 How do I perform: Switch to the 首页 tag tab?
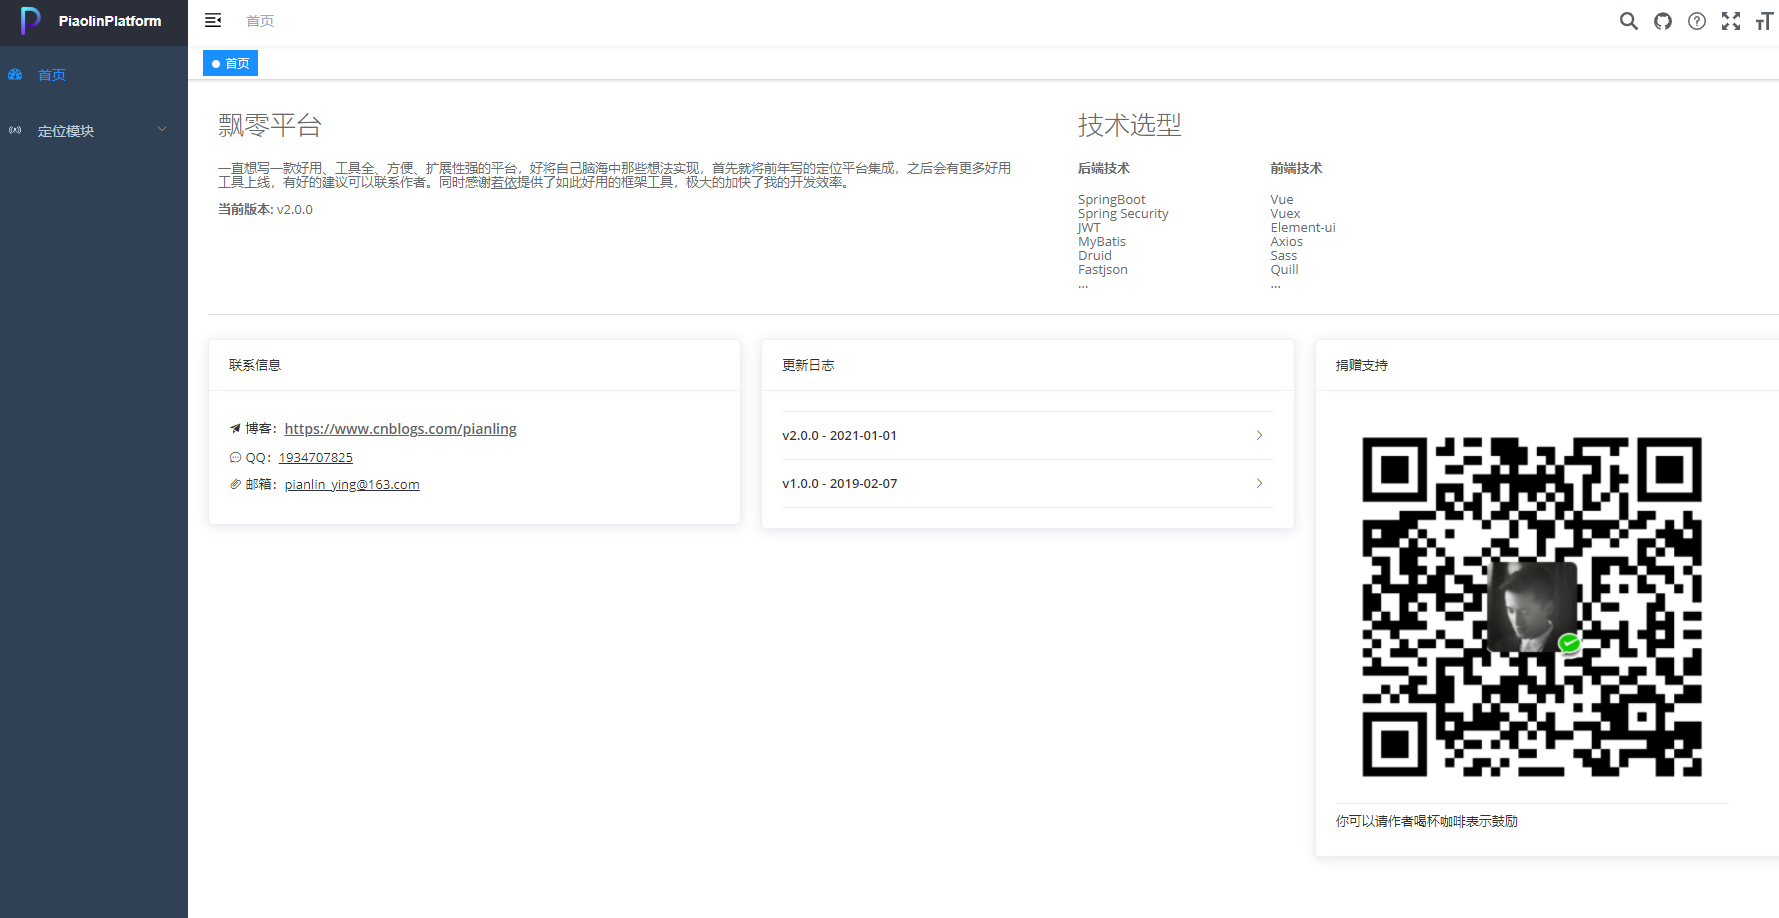231,63
